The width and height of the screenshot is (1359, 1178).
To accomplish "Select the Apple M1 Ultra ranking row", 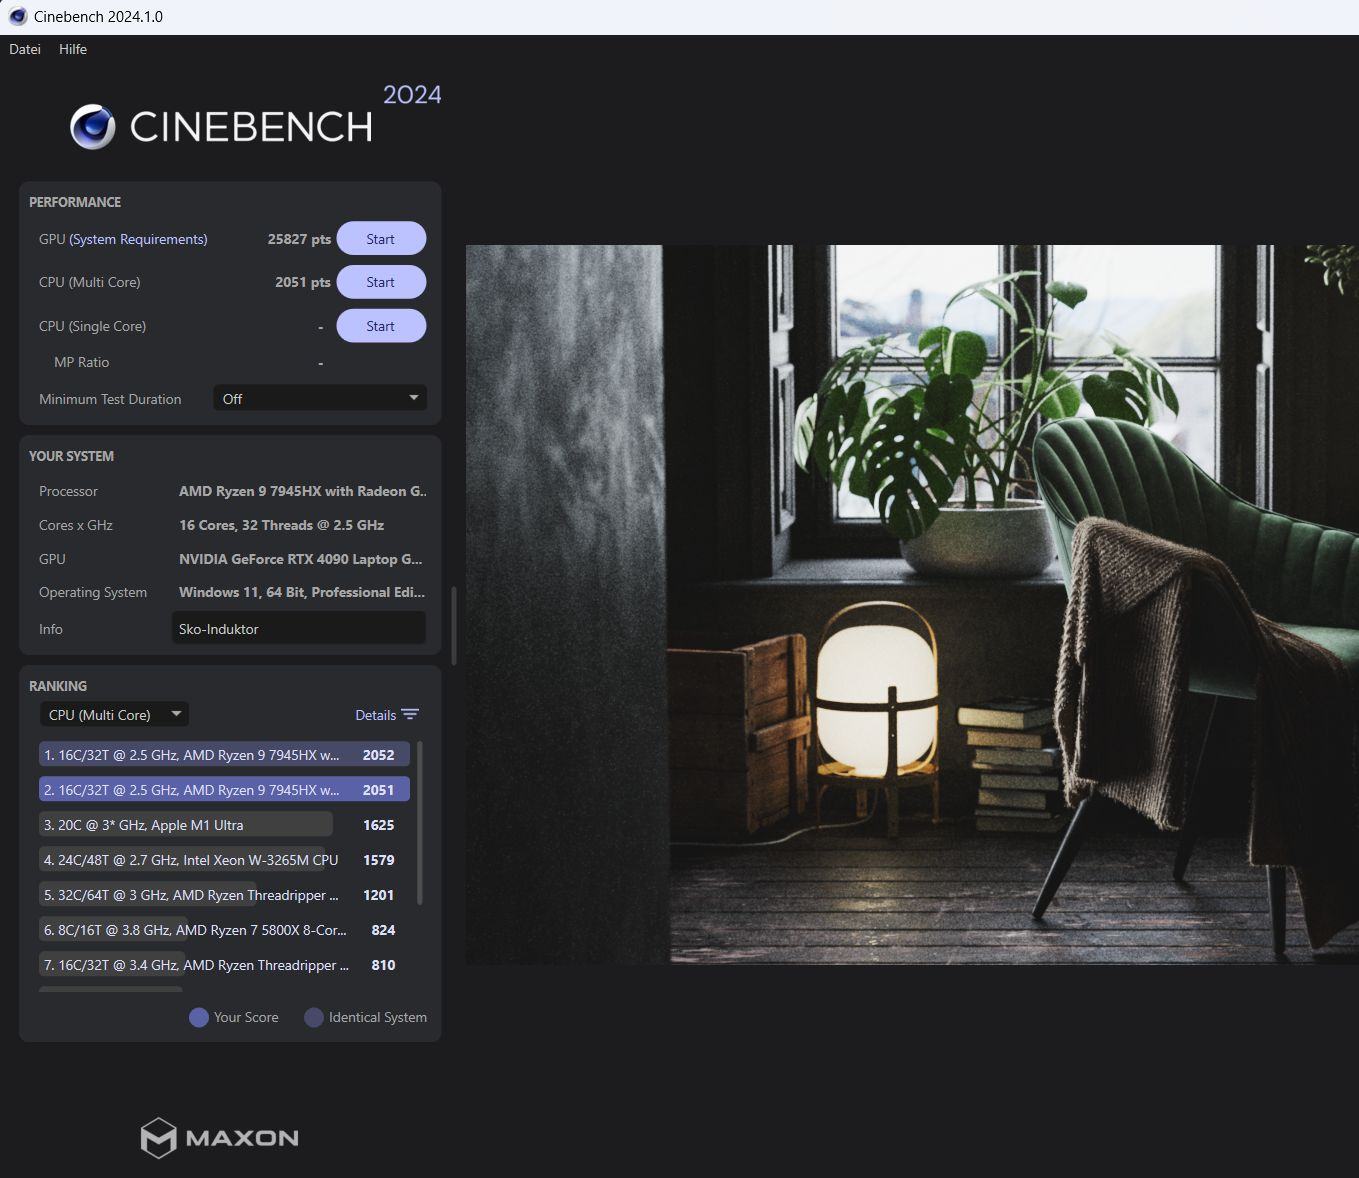I will point(224,825).
